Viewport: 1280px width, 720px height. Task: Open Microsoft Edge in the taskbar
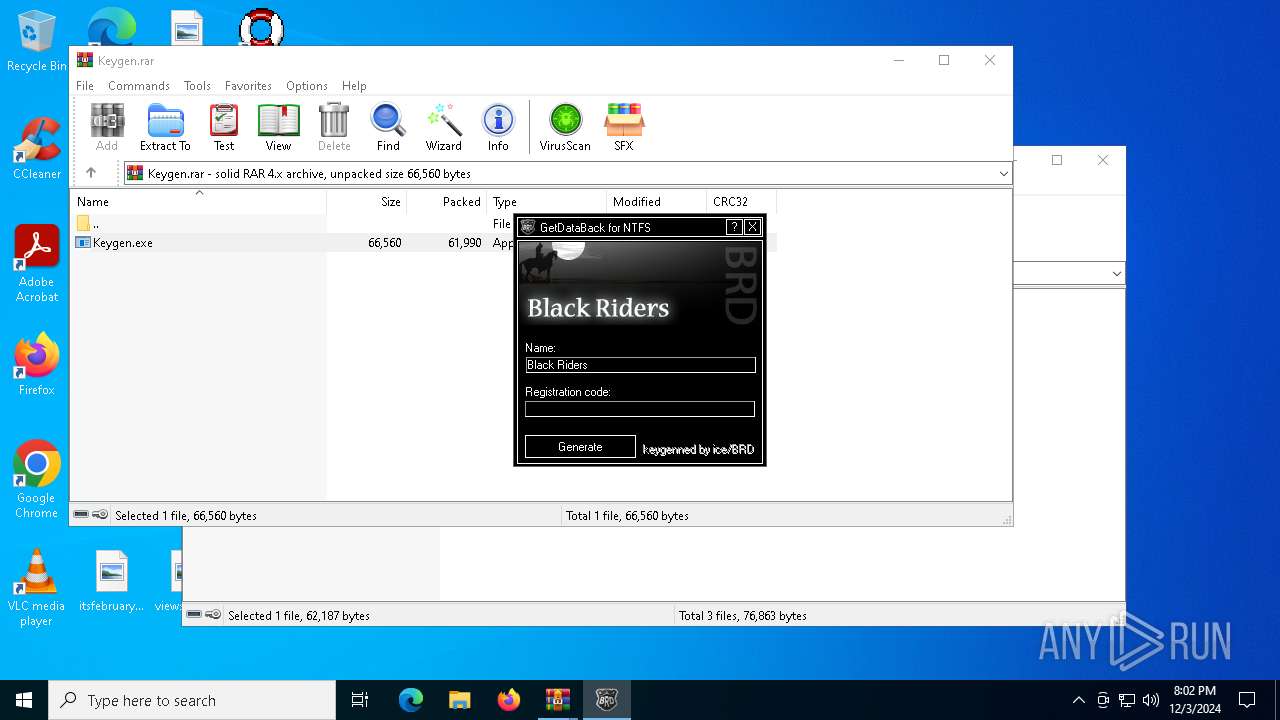(x=411, y=700)
